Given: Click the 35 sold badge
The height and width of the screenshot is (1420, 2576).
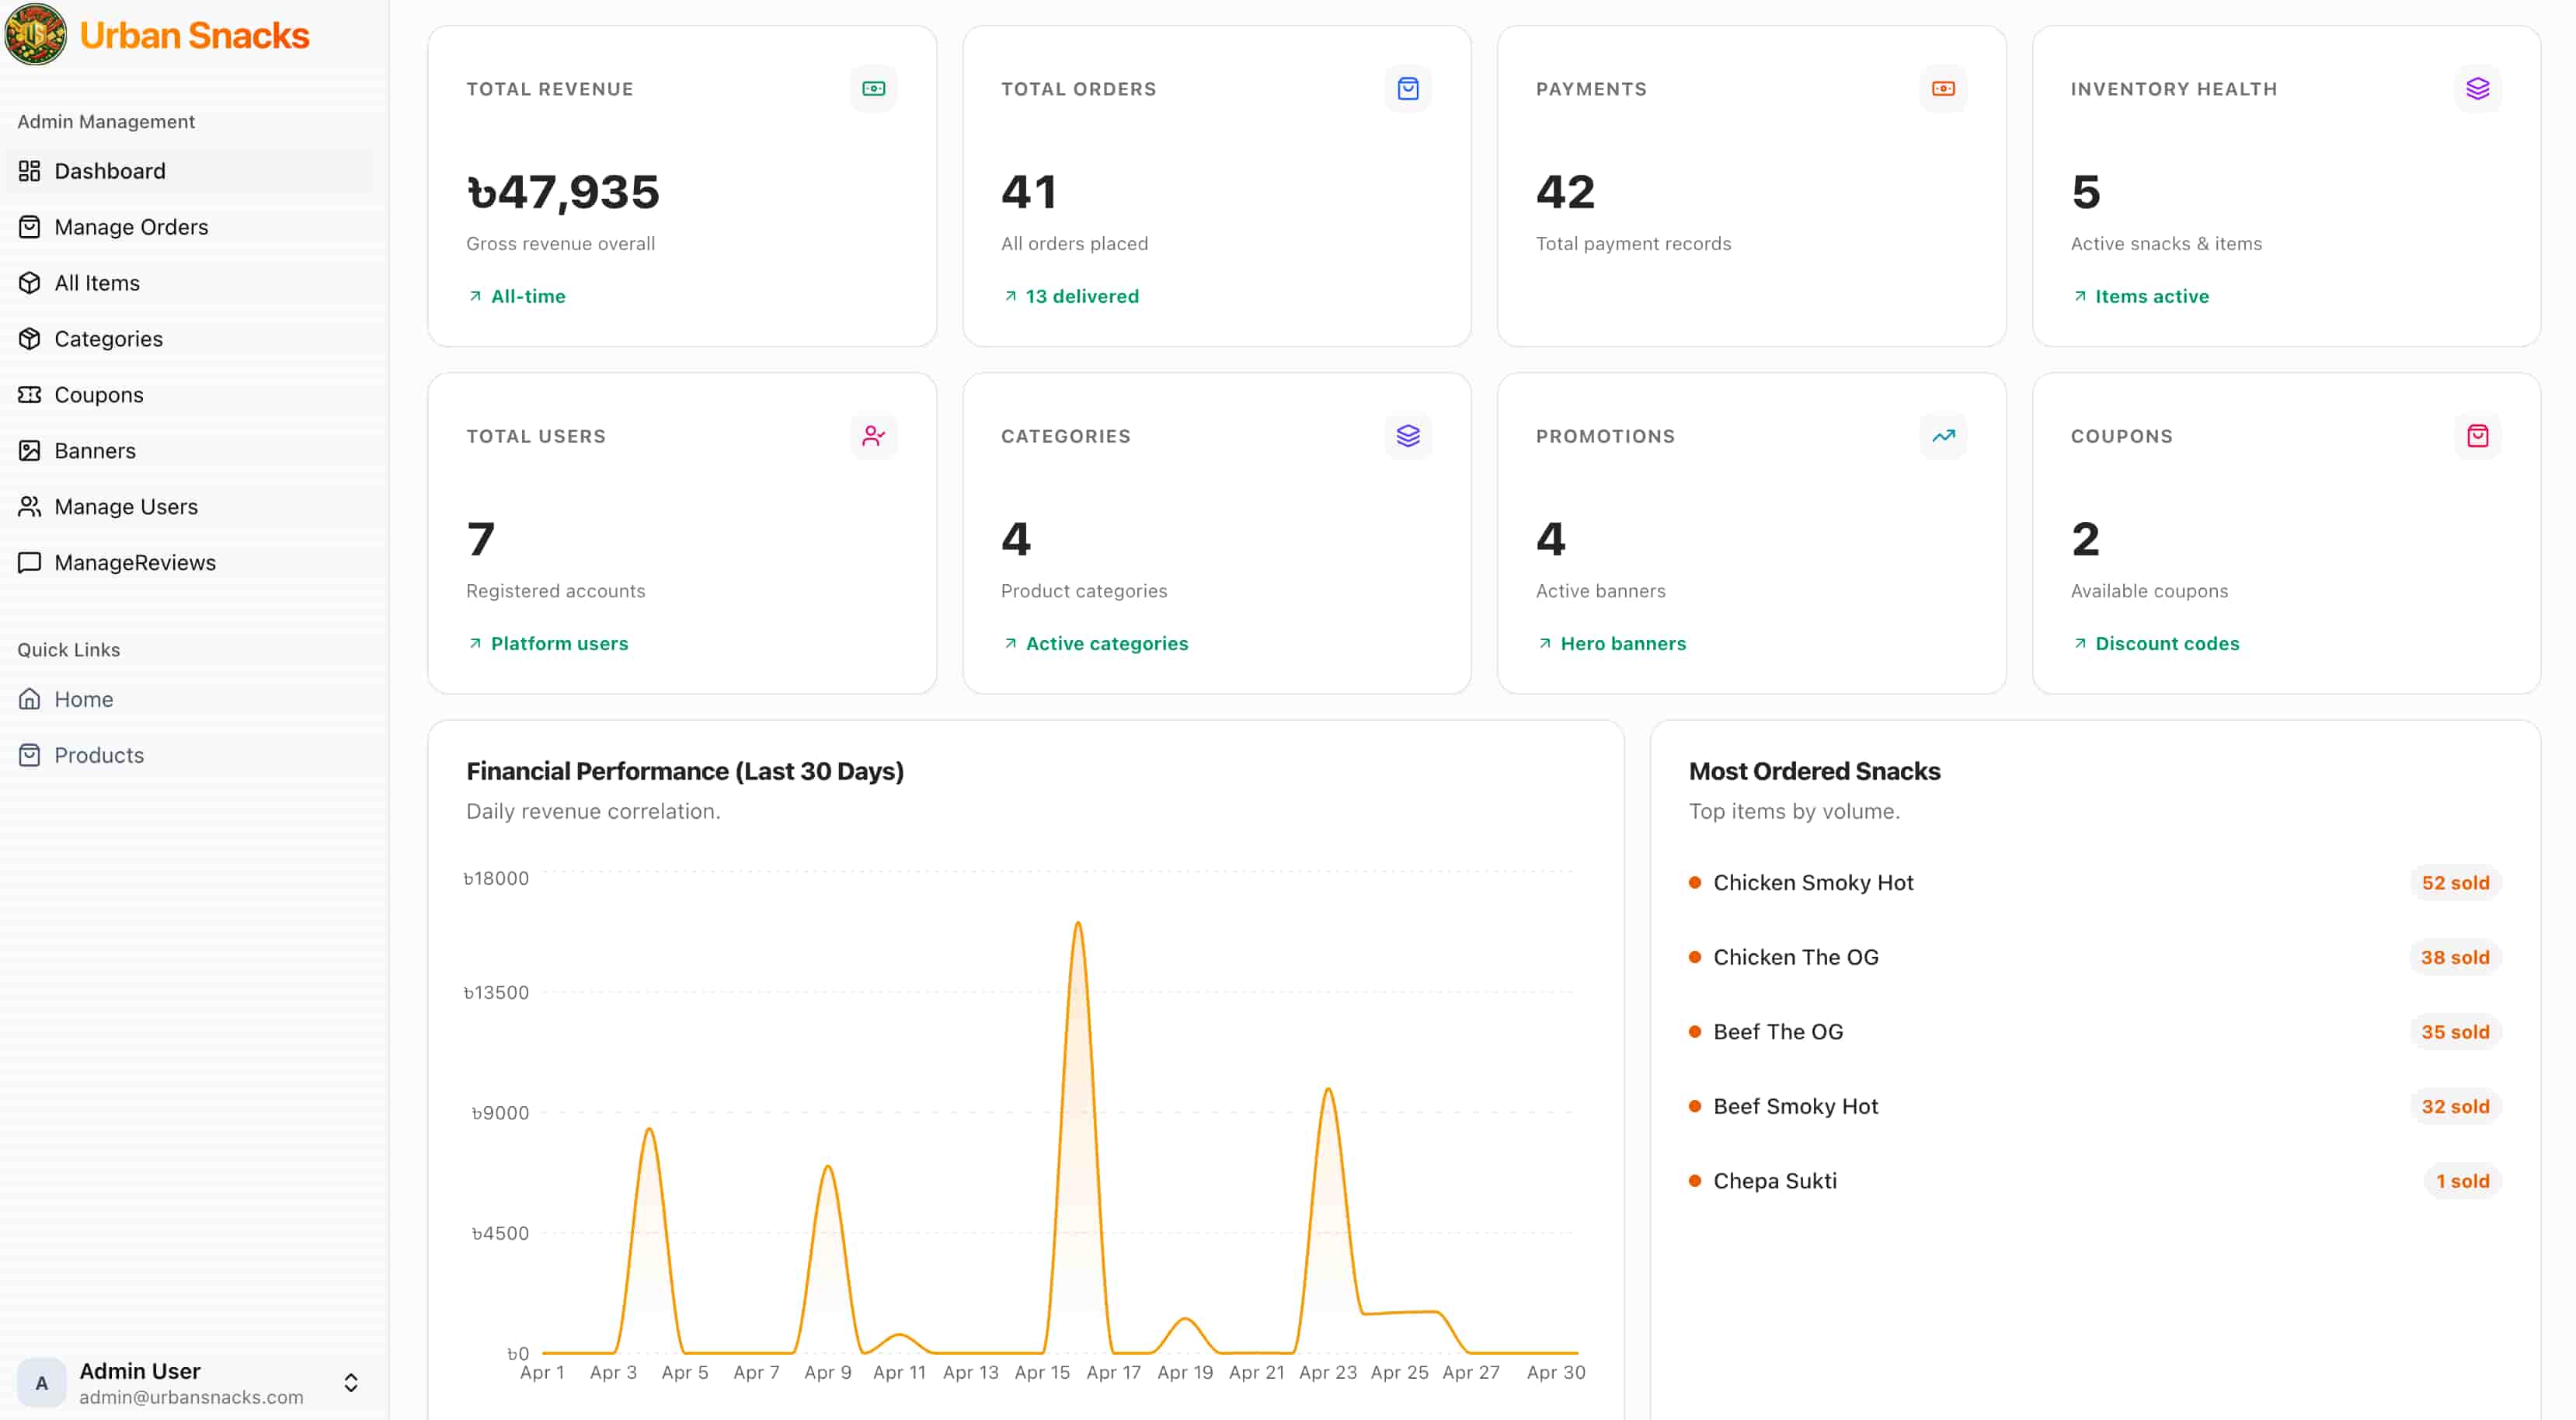Looking at the screenshot, I should coord(2455,1032).
